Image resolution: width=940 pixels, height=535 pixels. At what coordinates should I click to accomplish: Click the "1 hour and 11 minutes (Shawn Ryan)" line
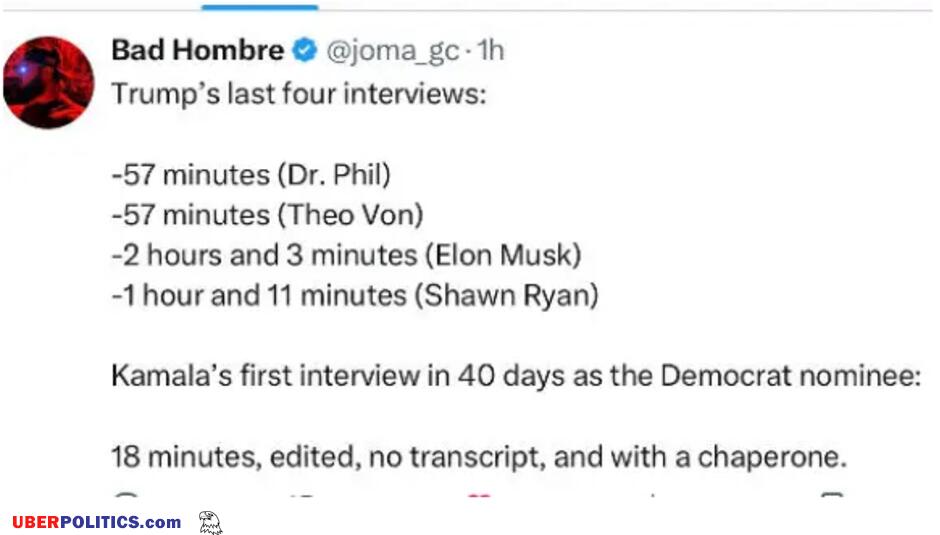tap(355, 295)
